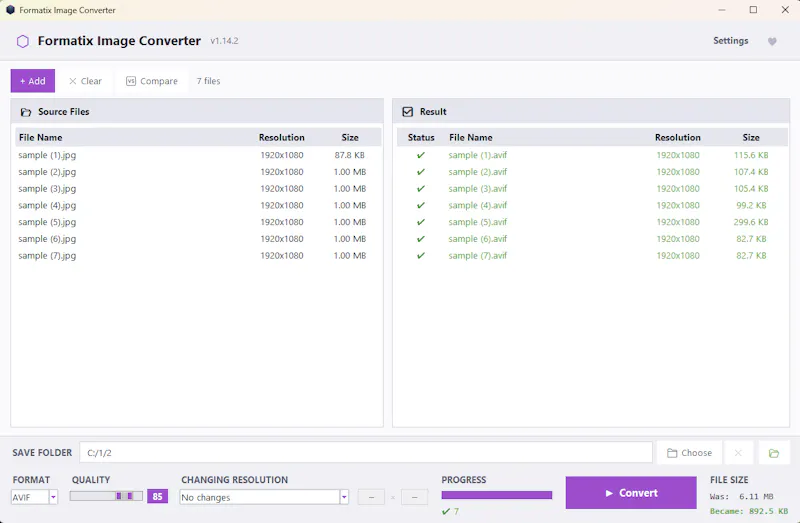
Task: Sort source files by Size header
Action: pyautogui.click(x=350, y=138)
